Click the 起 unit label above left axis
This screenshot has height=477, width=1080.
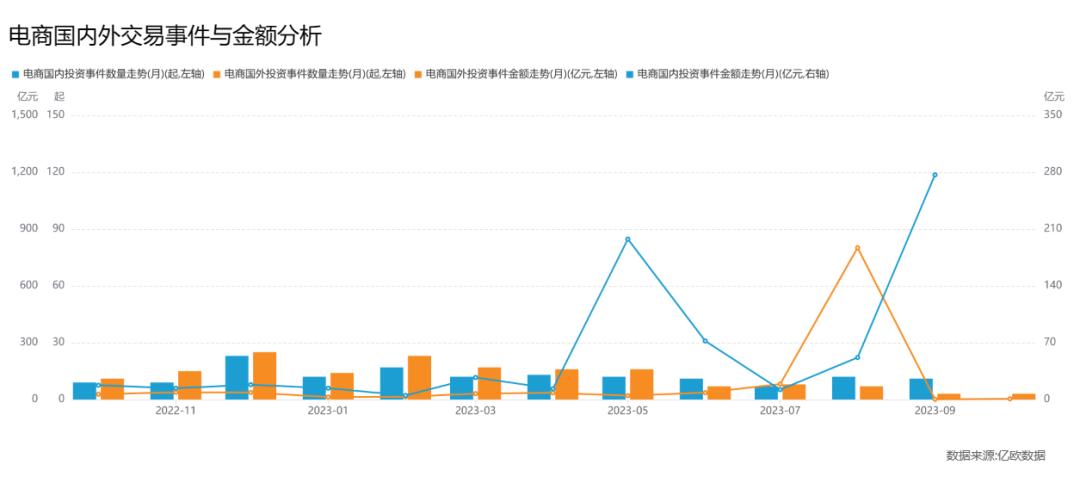(60, 97)
